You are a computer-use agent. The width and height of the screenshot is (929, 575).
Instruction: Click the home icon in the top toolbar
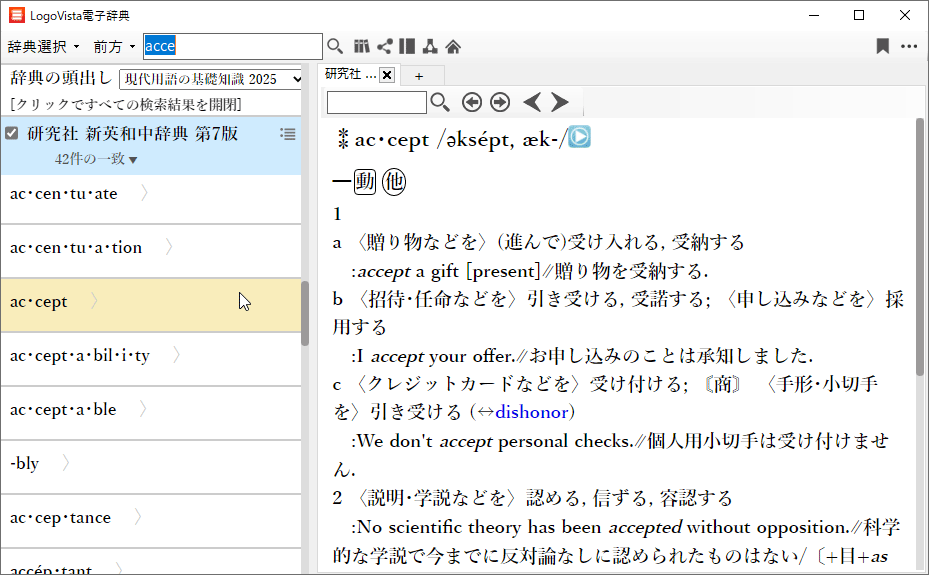(x=453, y=47)
